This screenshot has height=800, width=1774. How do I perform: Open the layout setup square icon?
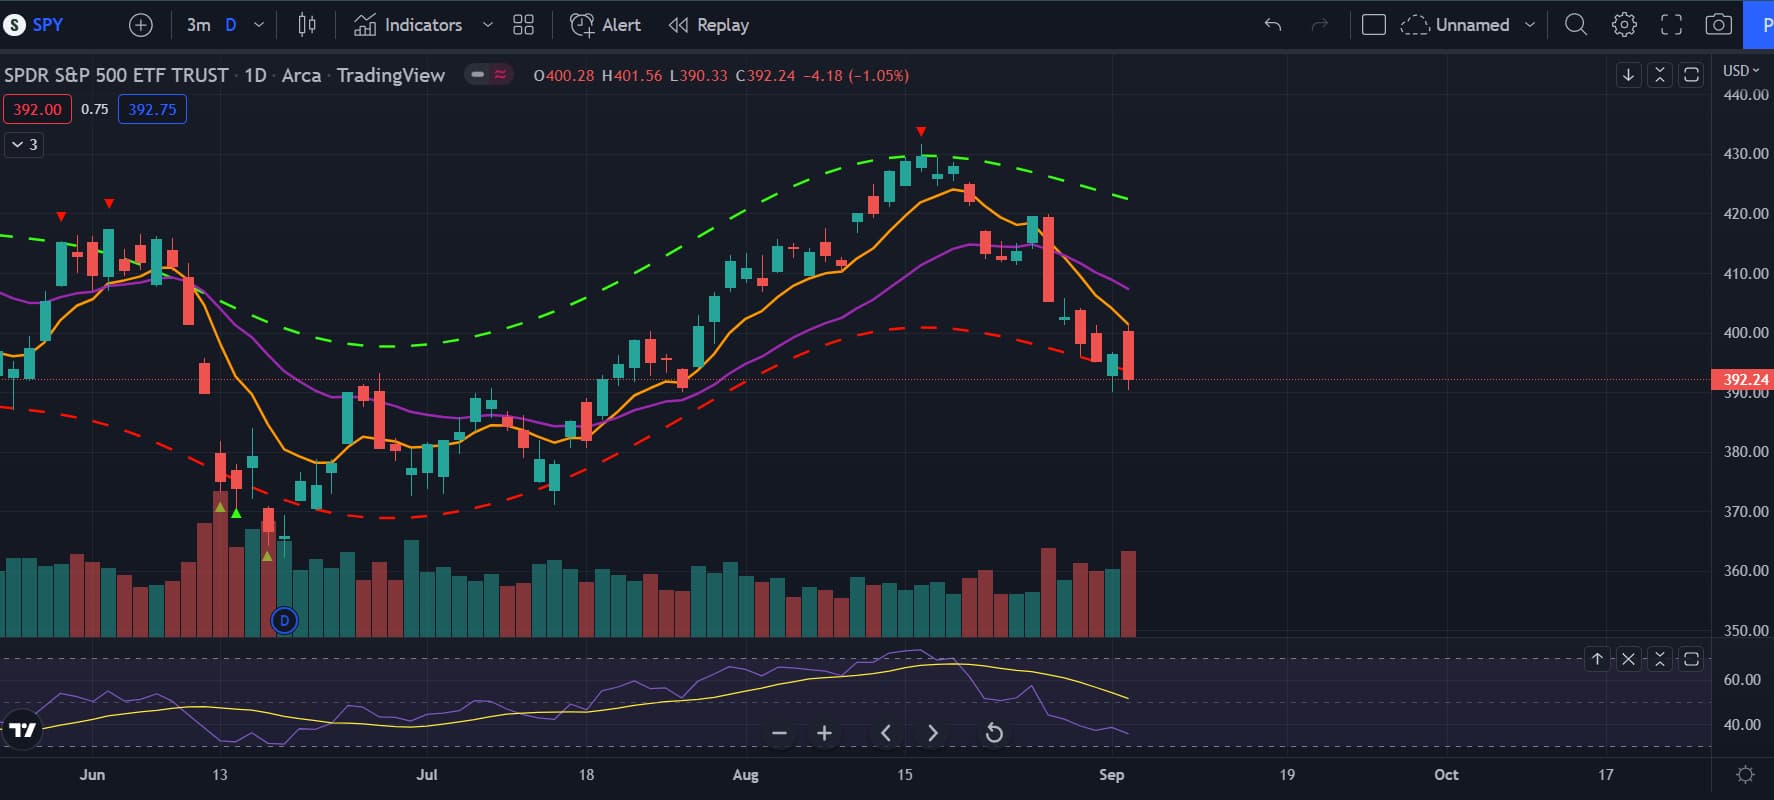pyautogui.click(x=1374, y=25)
